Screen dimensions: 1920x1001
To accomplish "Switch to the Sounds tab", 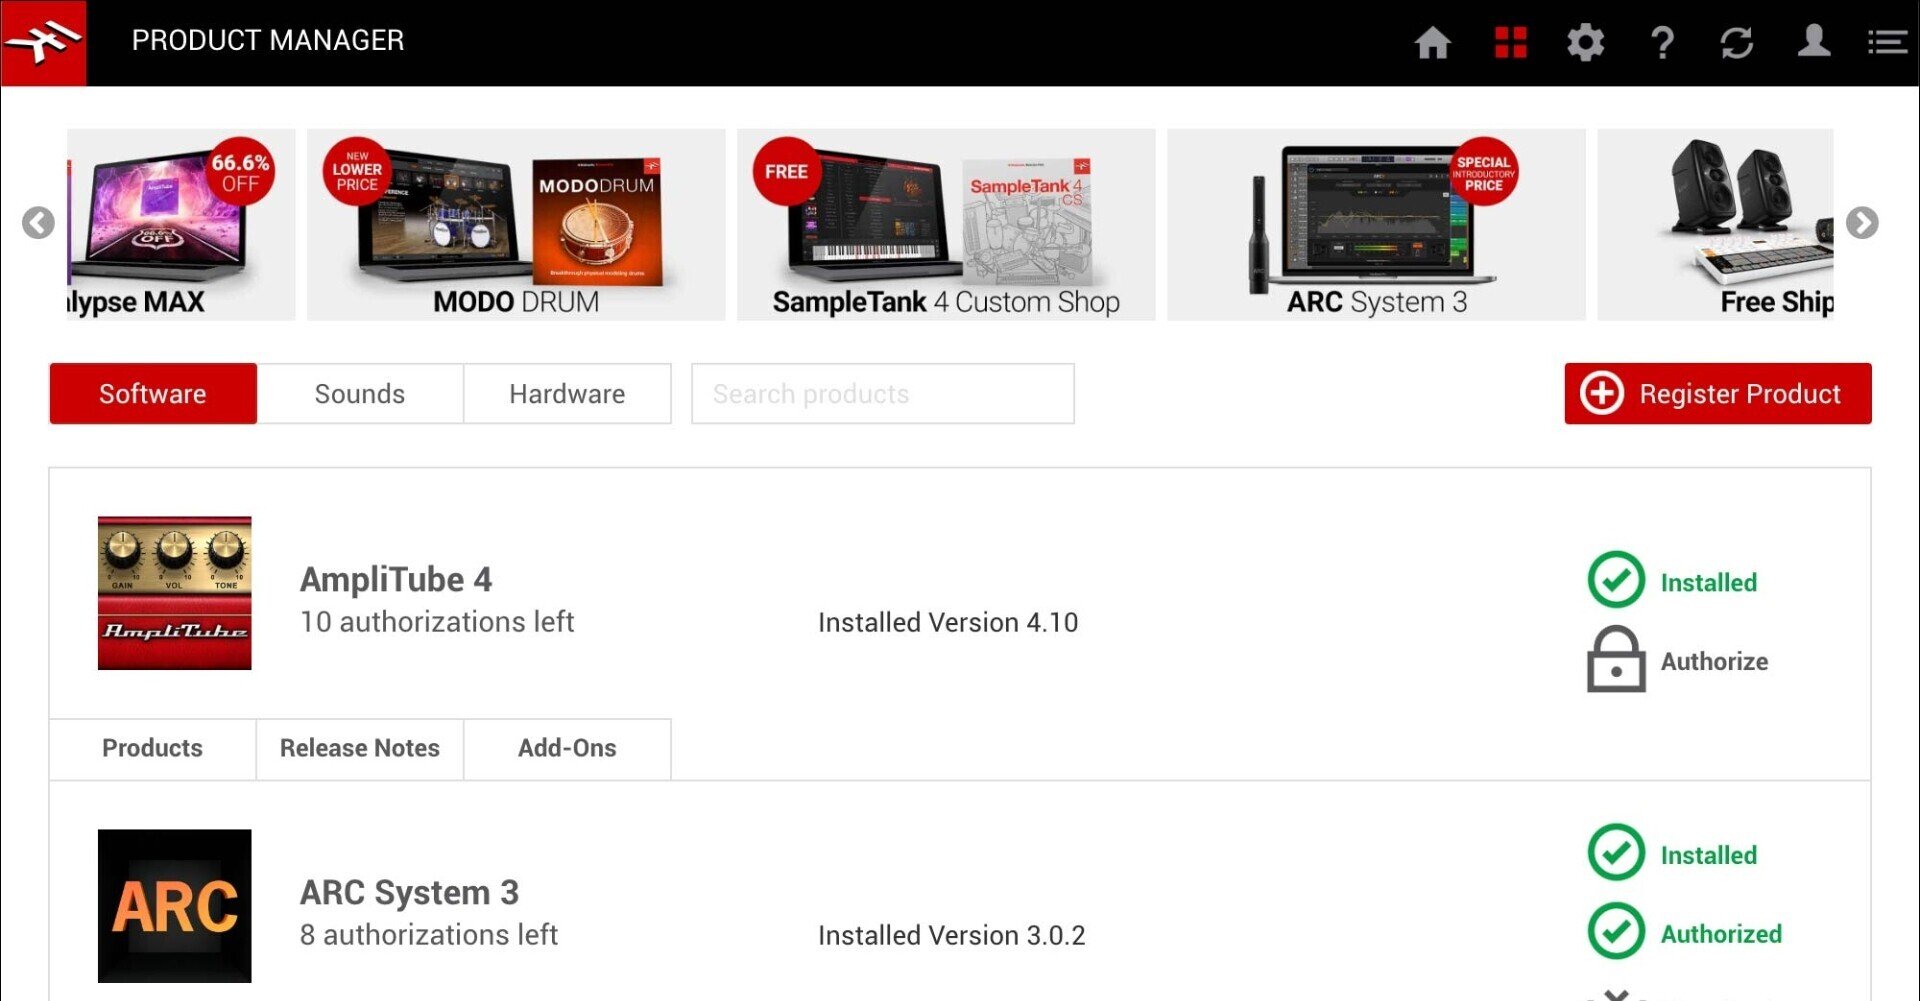I will coord(360,394).
